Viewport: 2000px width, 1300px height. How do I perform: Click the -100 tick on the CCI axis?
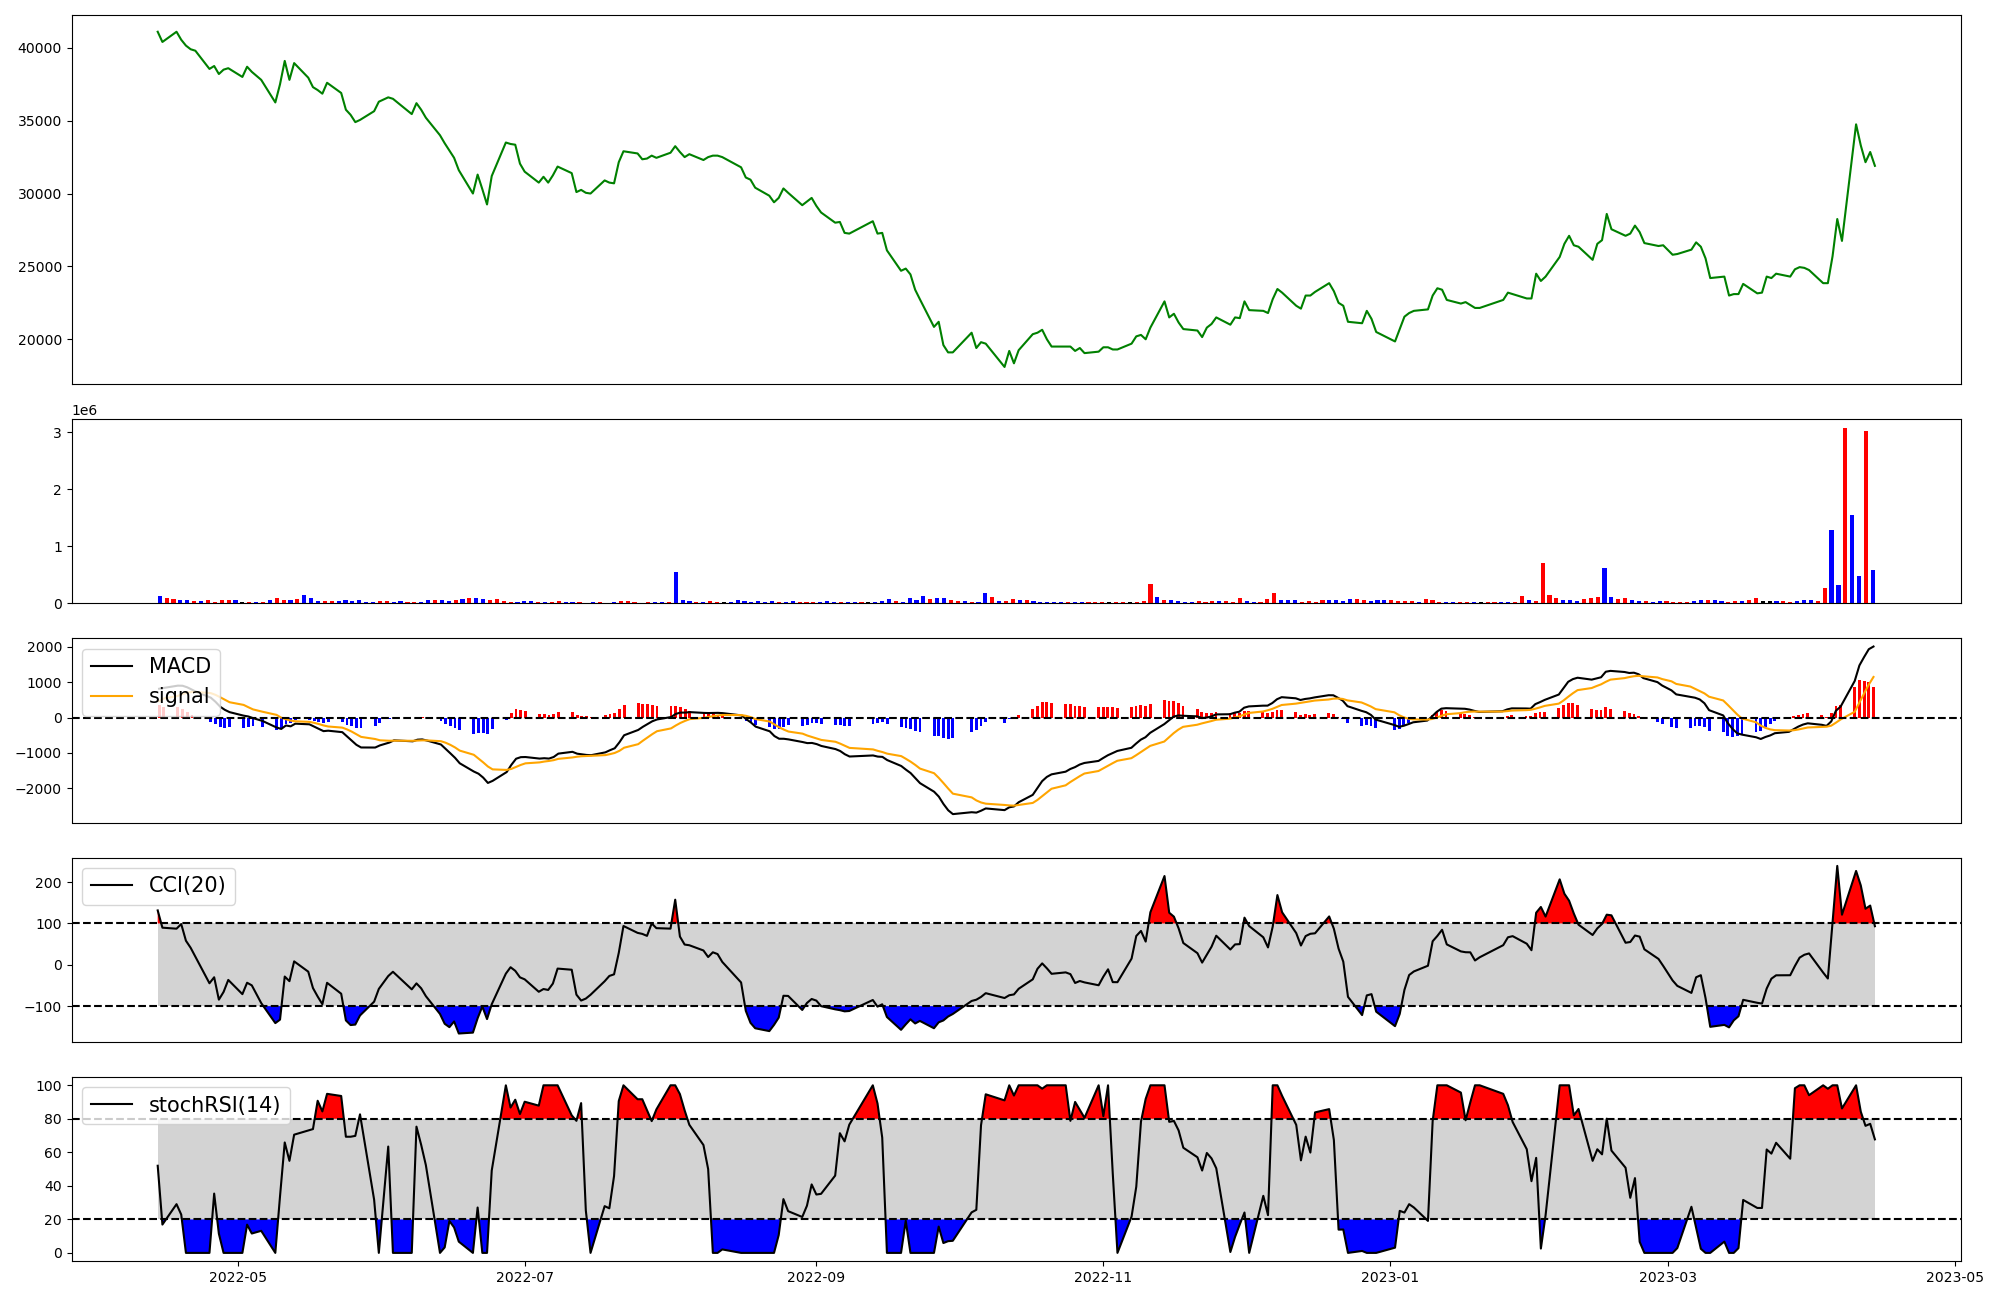click(x=43, y=1006)
